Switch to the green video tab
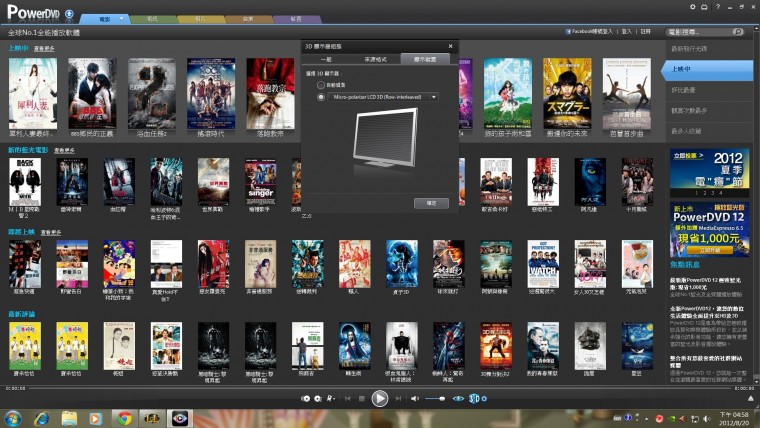The height and width of the screenshot is (428, 760). (153, 19)
